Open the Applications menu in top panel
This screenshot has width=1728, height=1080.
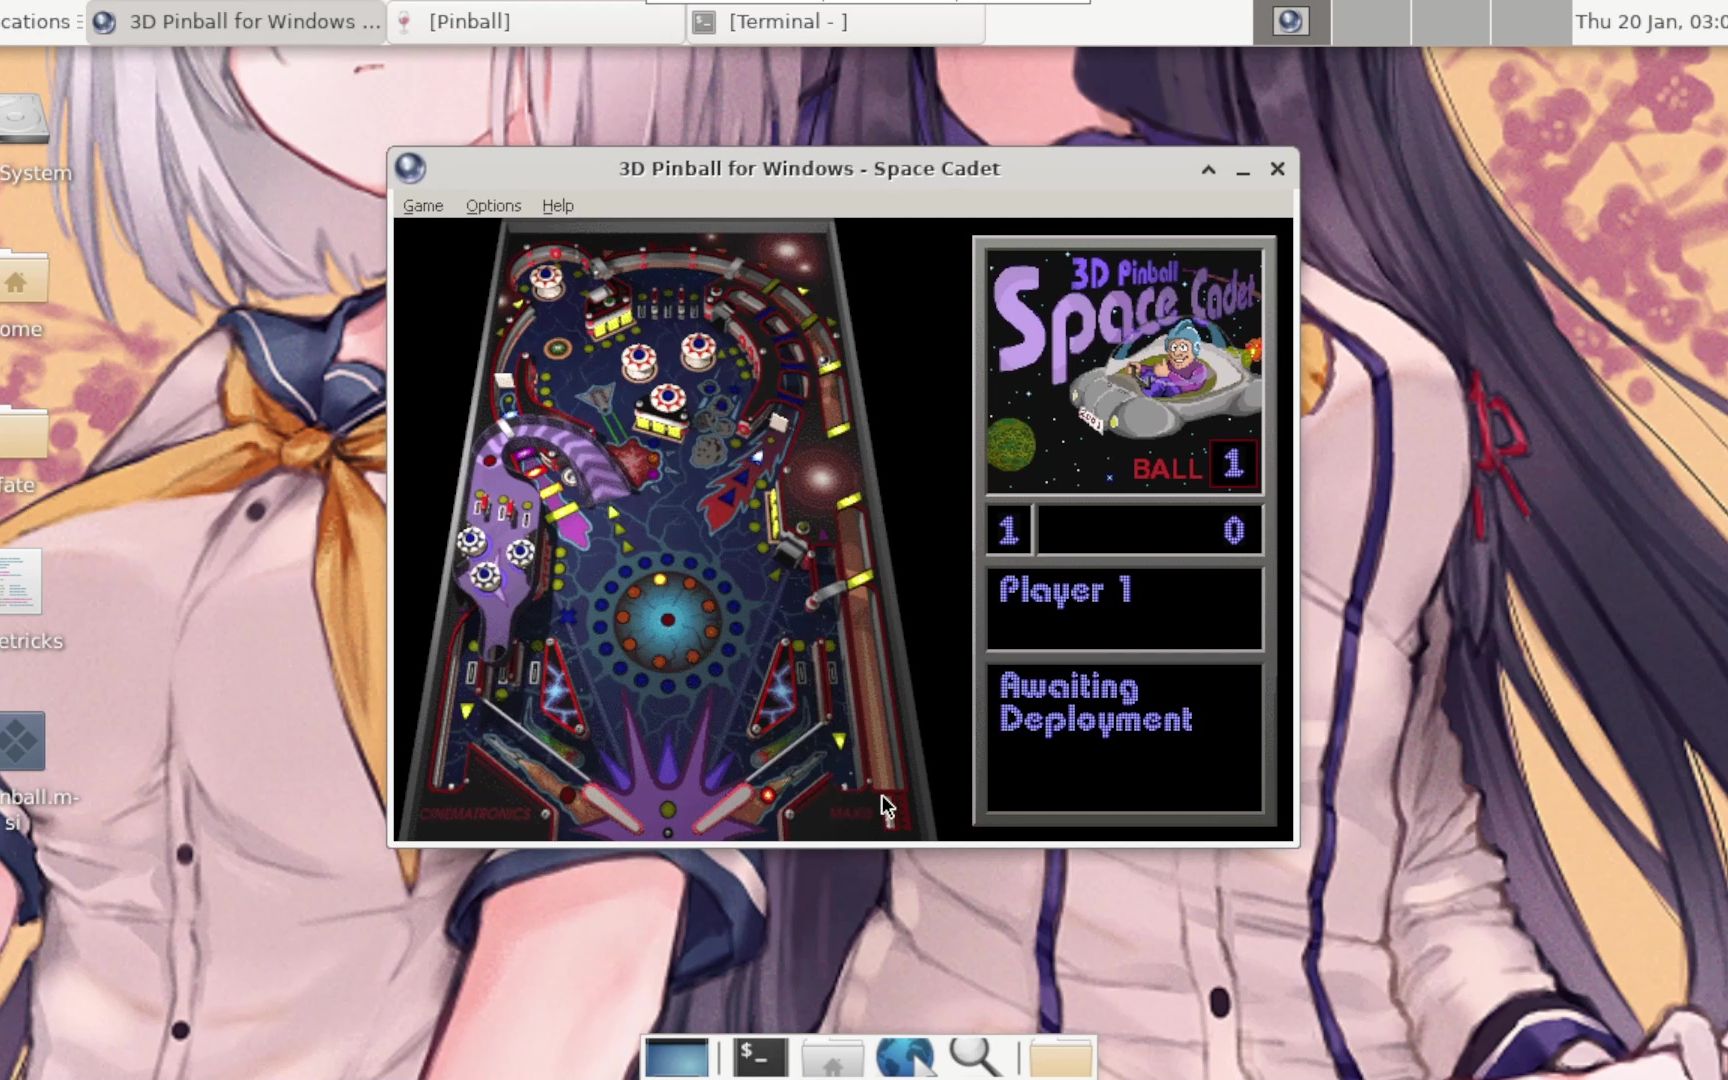click(x=40, y=22)
